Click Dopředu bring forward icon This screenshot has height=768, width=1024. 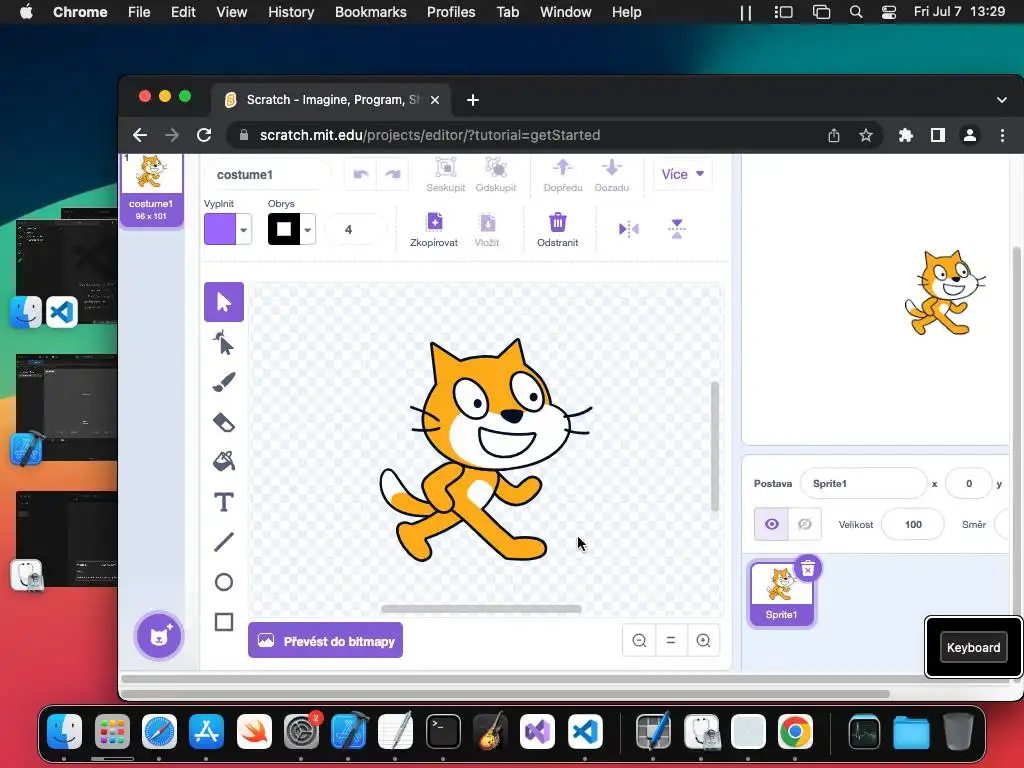click(x=563, y=168)
